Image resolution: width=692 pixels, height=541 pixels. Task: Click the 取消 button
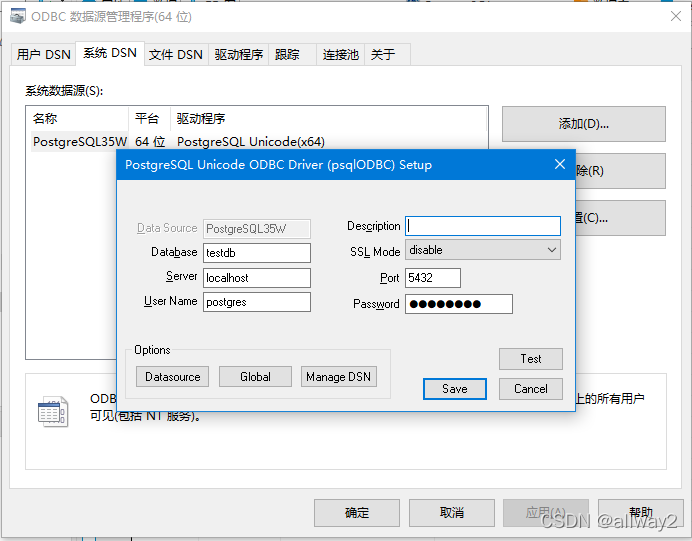(x=451, y=513)
